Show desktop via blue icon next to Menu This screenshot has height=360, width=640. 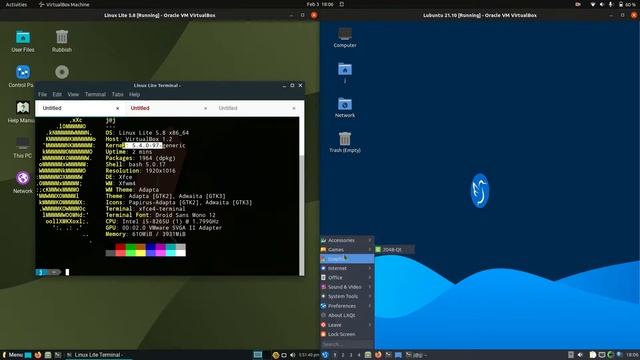point(28,355)
